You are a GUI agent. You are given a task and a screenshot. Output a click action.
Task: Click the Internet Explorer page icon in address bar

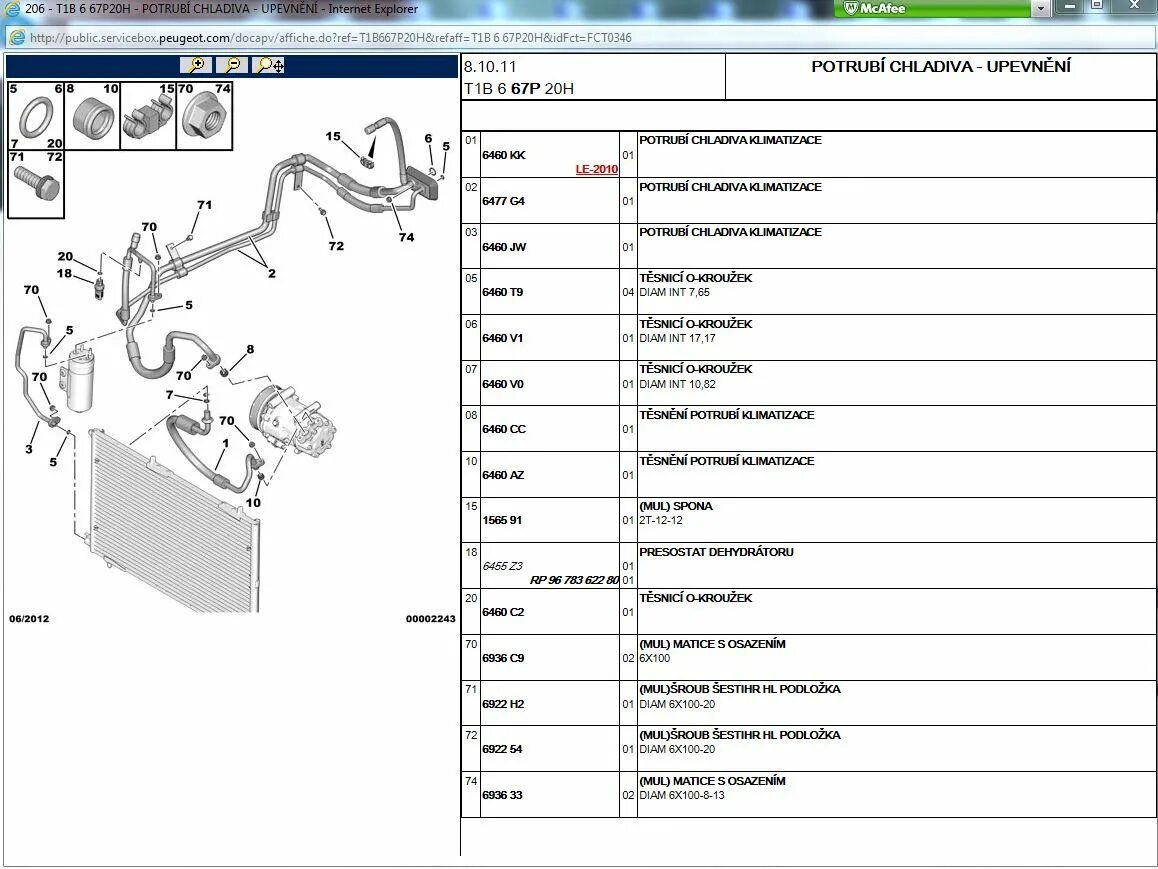(x=16, y=38)
